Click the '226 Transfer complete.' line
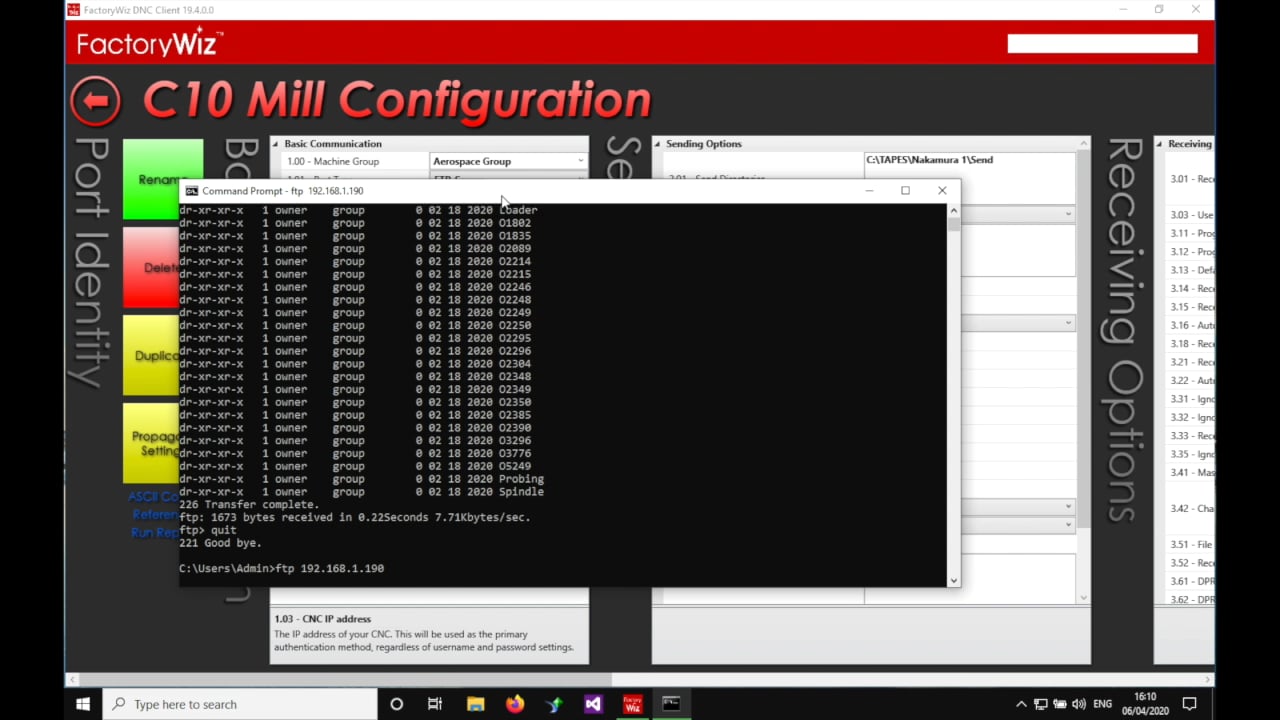Viewport: 1280px width, 720px height. 249,505
